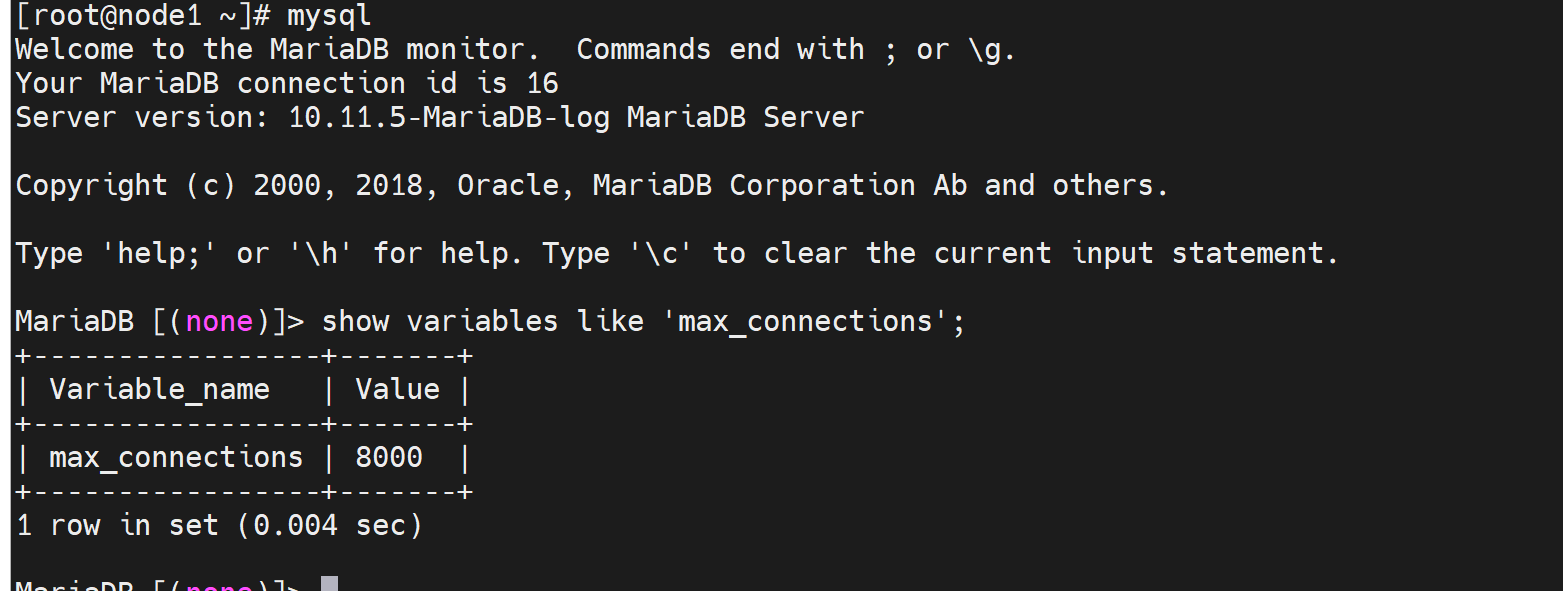Screen dimensions: 1563x591
Task: Click 'MariaDB Corporation Ab' in the copyright line
Action: click(x=779, y=186)
